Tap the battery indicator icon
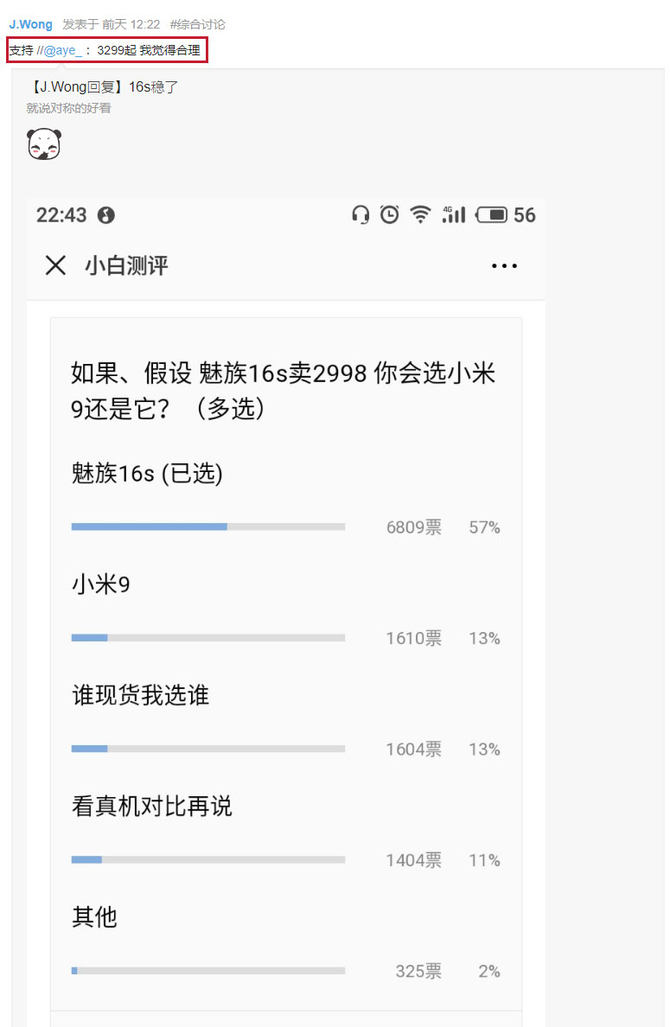 click(x=492, y=214)
